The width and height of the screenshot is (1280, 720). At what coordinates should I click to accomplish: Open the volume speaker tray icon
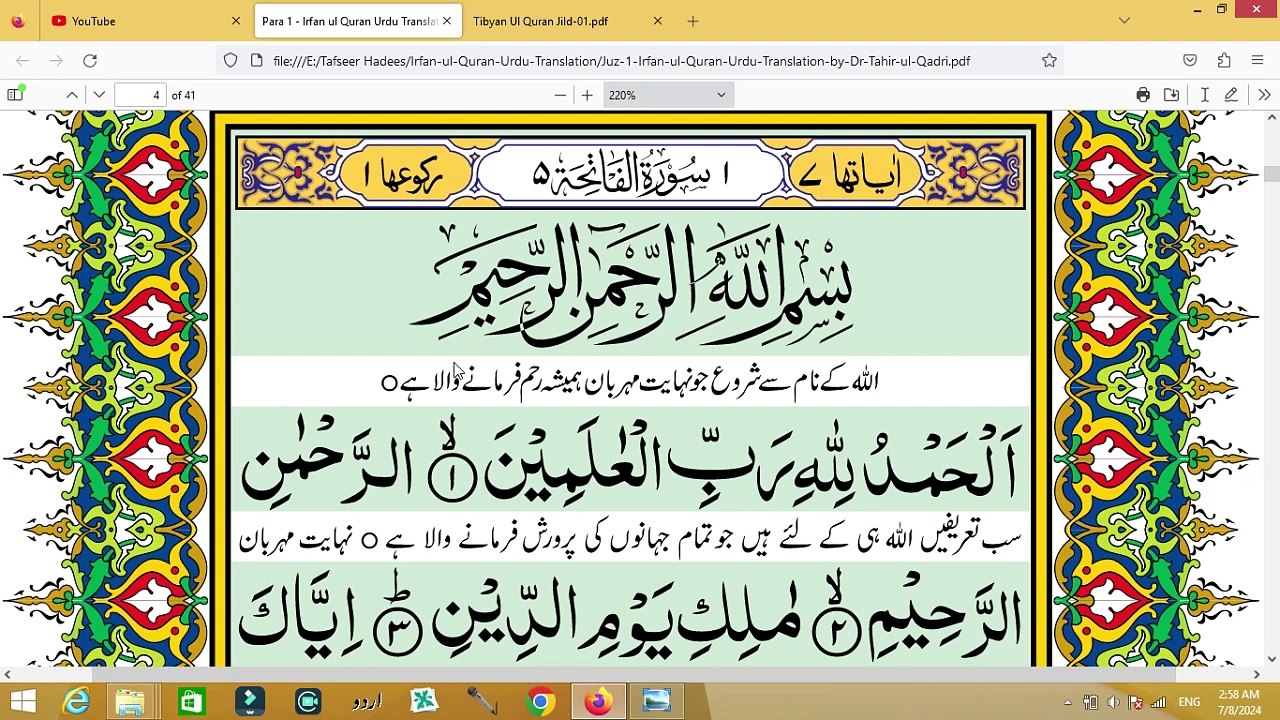[x=1113, y=702]
